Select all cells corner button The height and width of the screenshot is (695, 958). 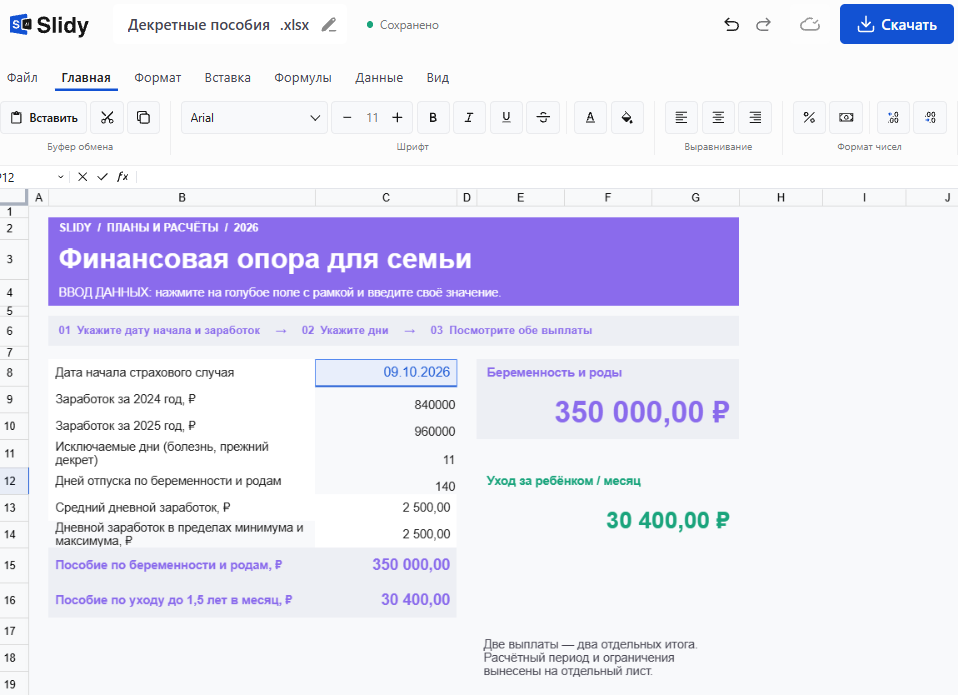13,197
